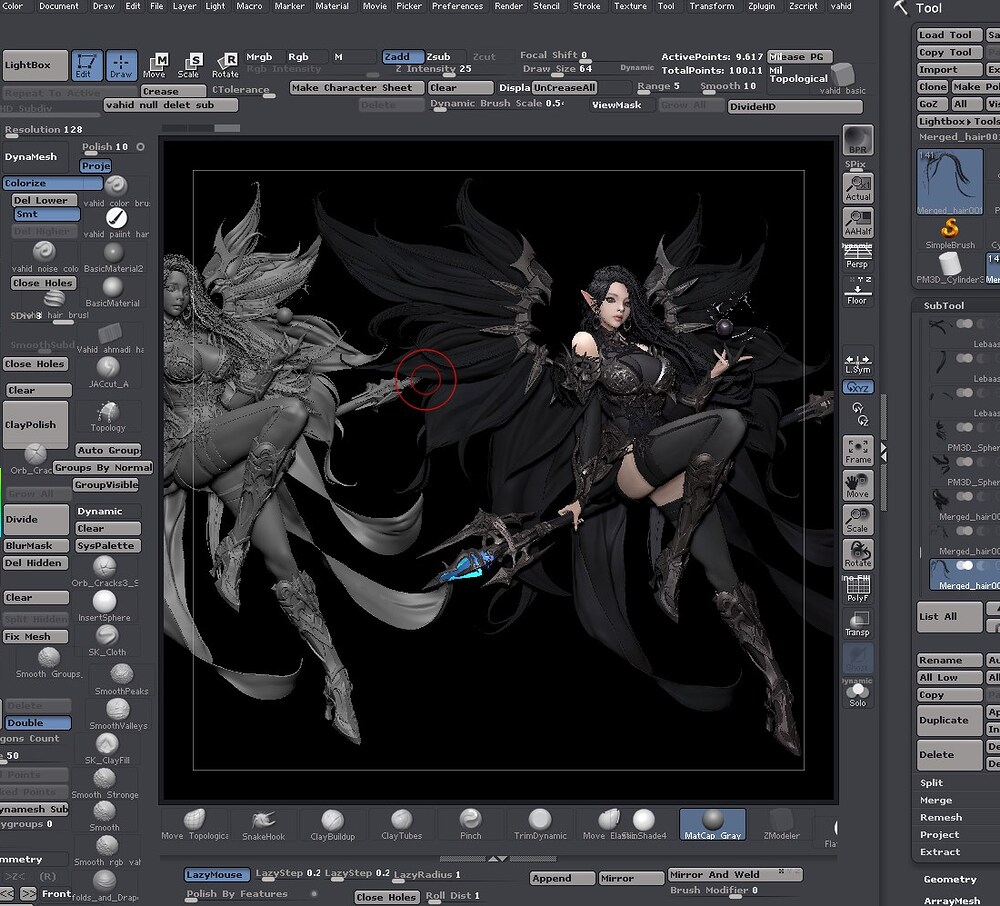Choose the Scale icon in top toolbar
Viewport: 1000px width, 906px height.
click(x=189, y=65)
